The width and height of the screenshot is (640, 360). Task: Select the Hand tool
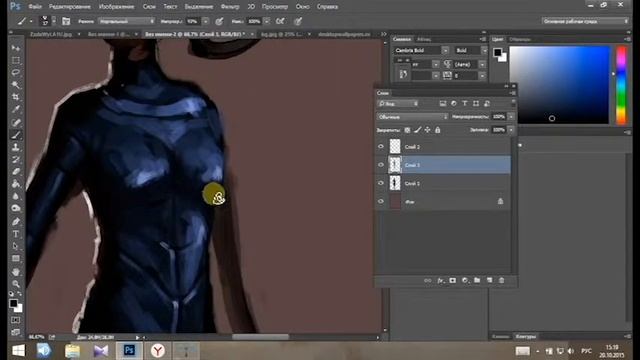[16, 271]
